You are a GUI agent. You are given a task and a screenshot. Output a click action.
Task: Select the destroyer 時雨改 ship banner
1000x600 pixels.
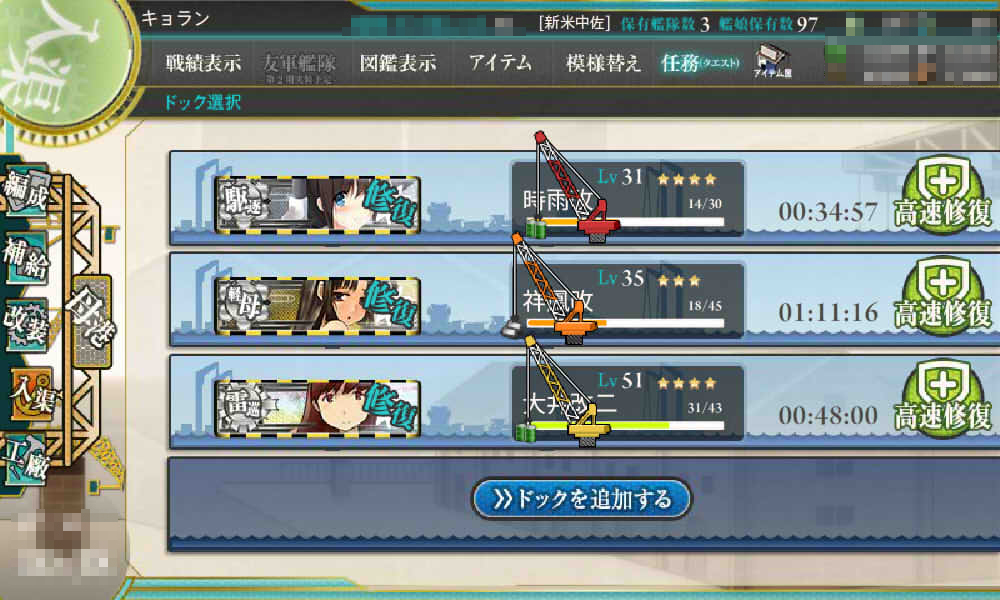click(x=318, y=205)
